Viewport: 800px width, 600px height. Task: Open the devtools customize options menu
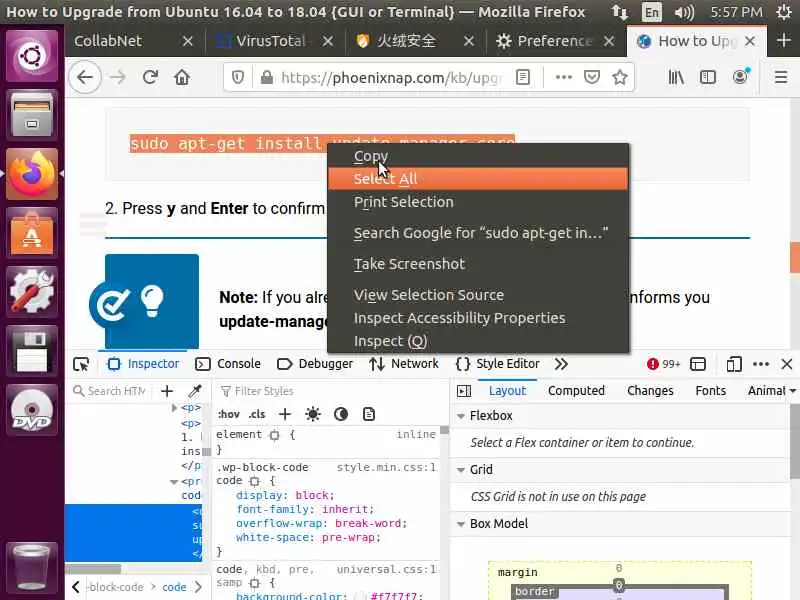761,364
